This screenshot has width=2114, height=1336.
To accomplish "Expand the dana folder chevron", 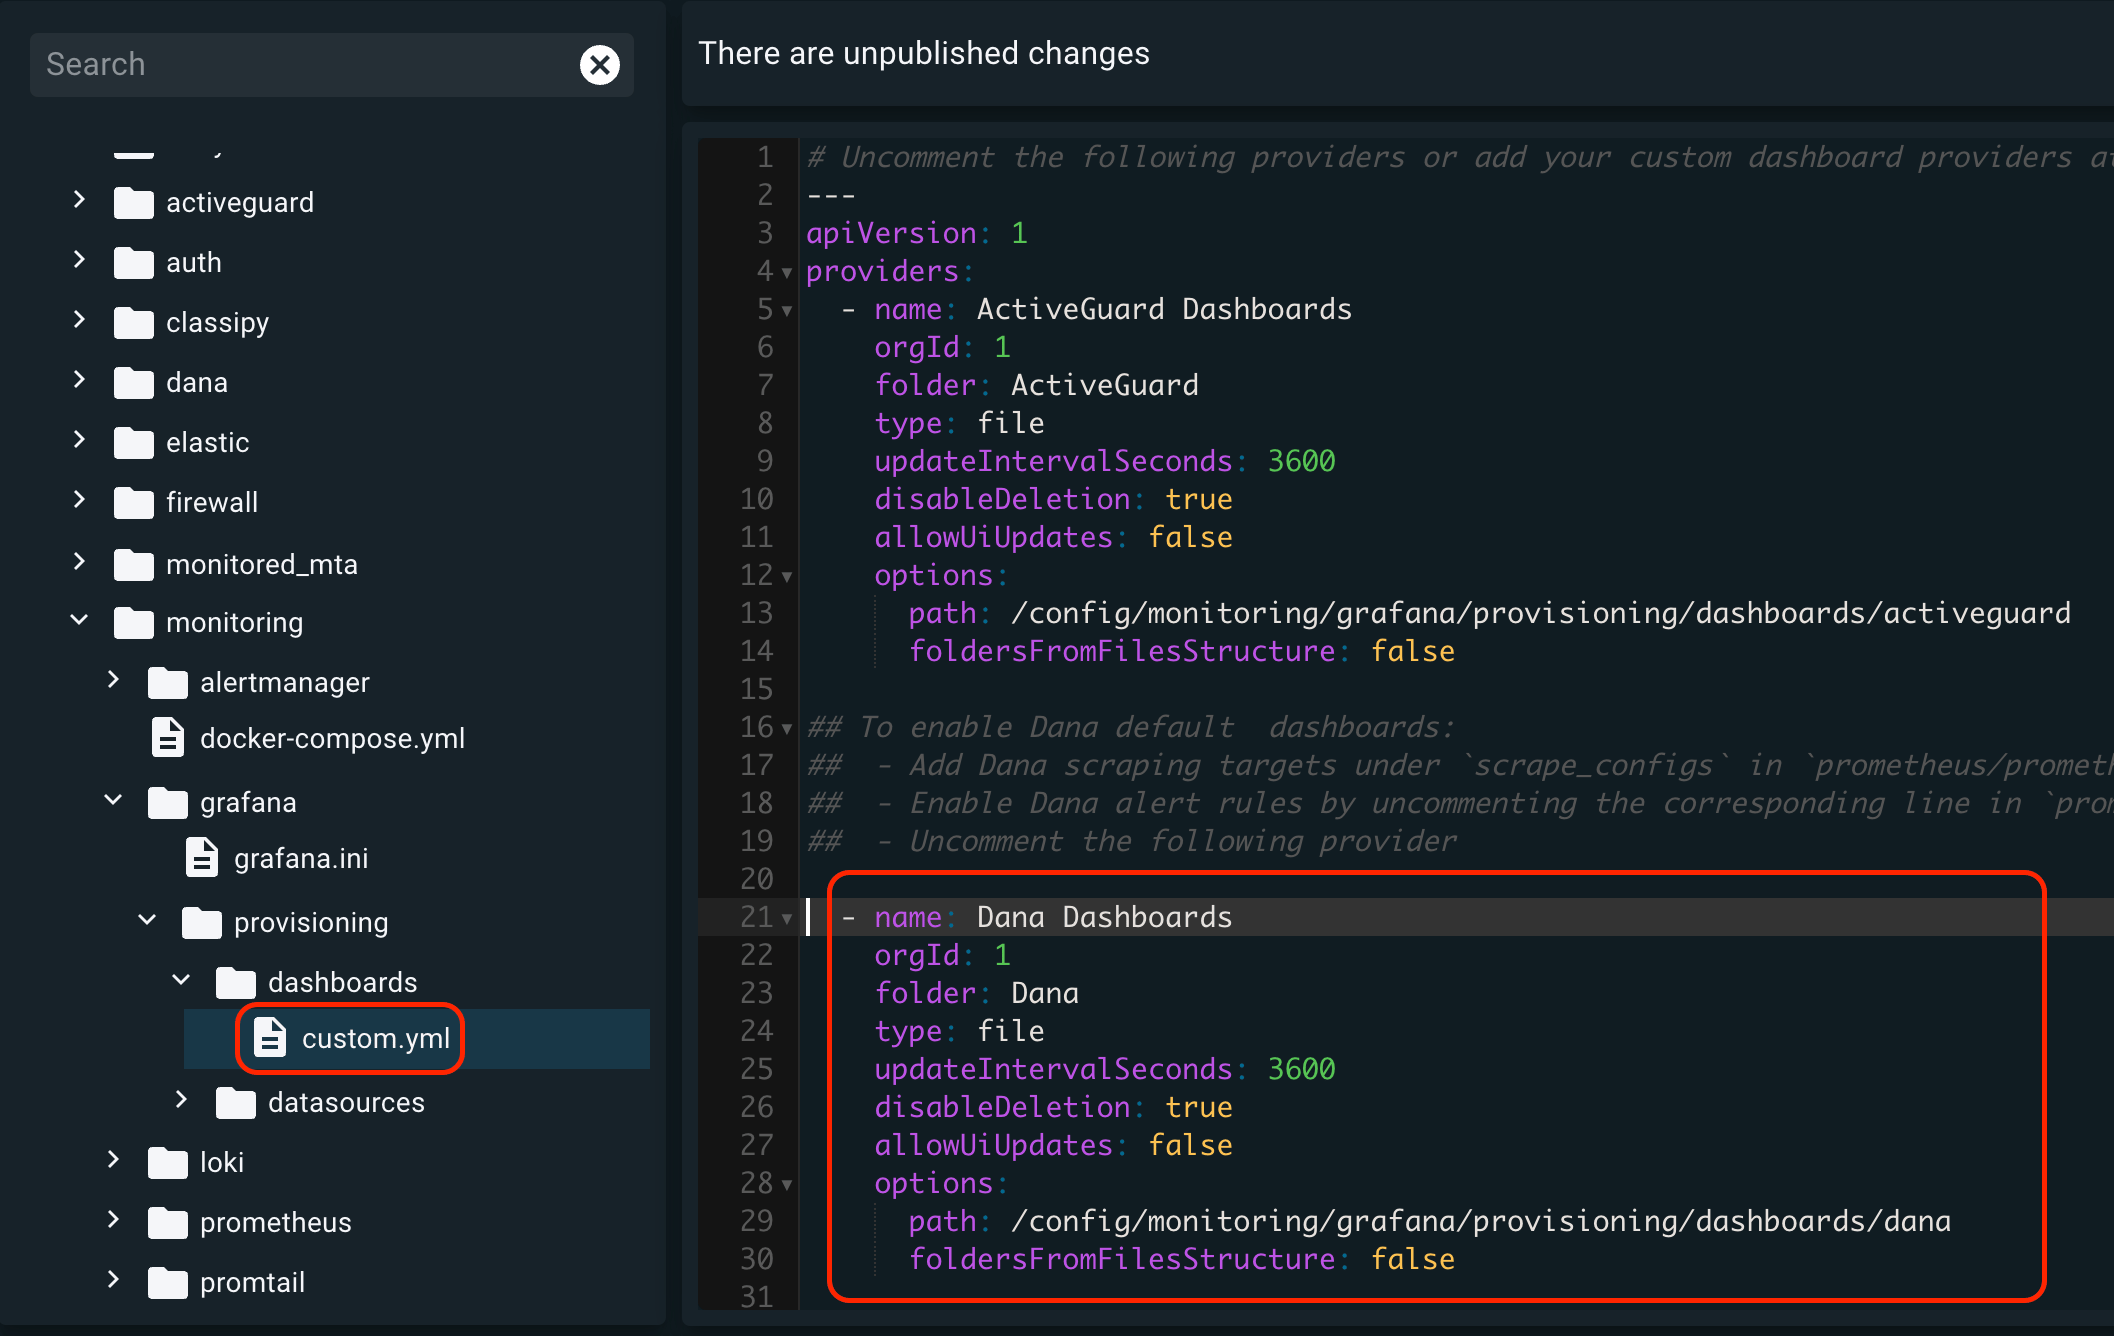I will tap(80, 381).
